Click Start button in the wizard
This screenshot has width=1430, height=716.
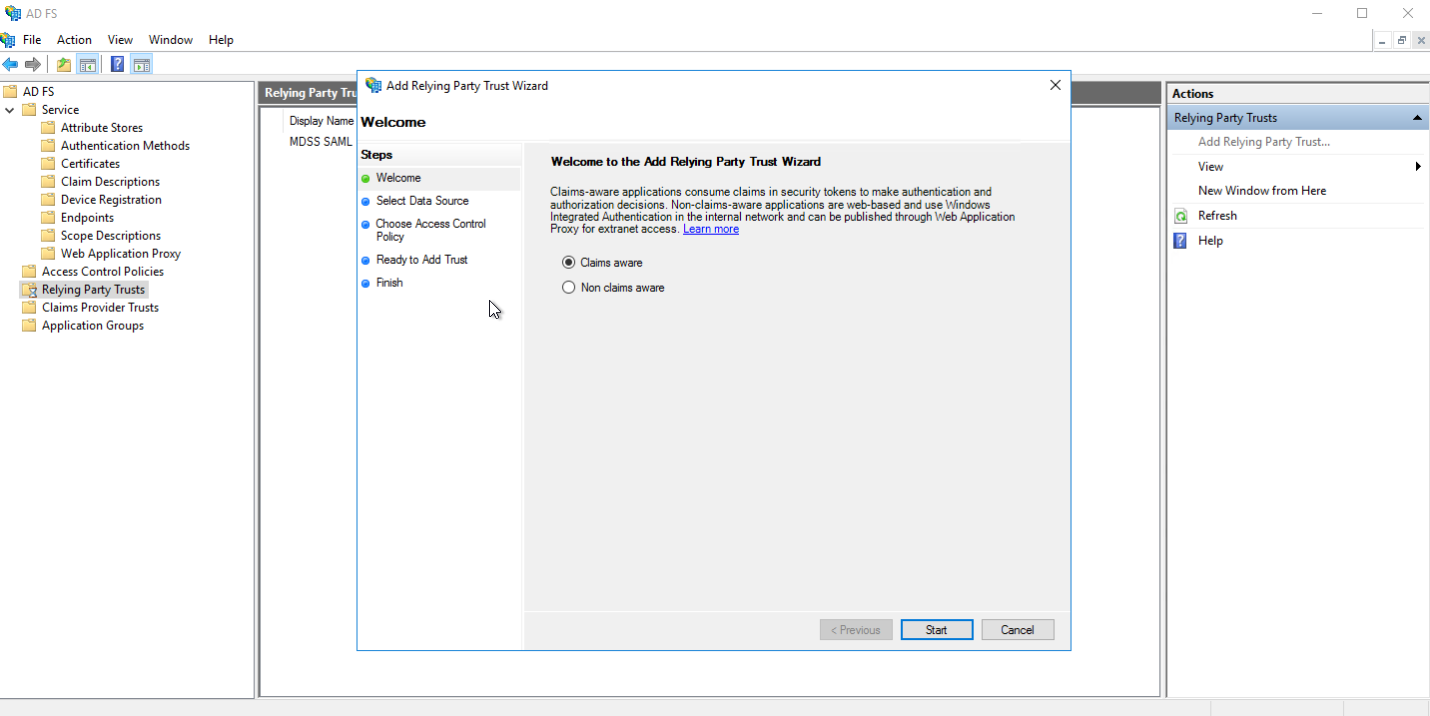936,630
